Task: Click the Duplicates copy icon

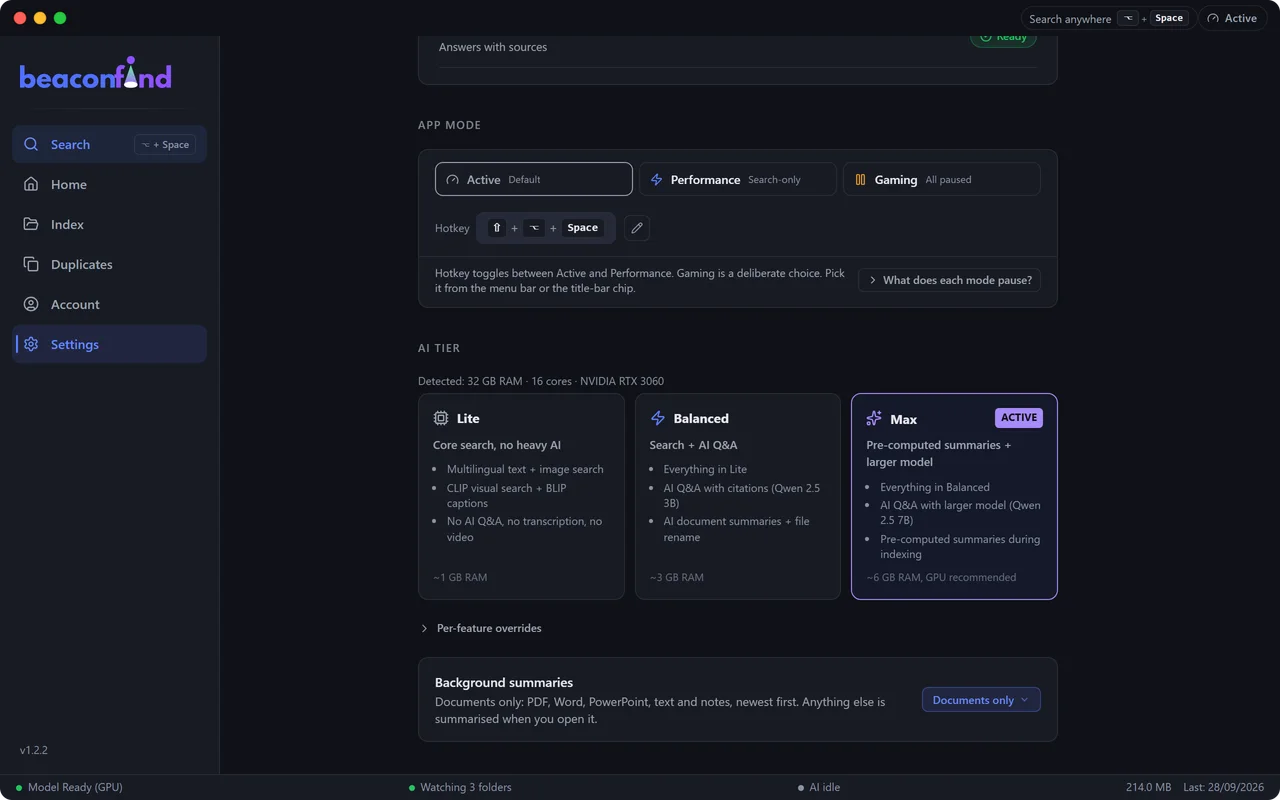Action: coord(31,264)
